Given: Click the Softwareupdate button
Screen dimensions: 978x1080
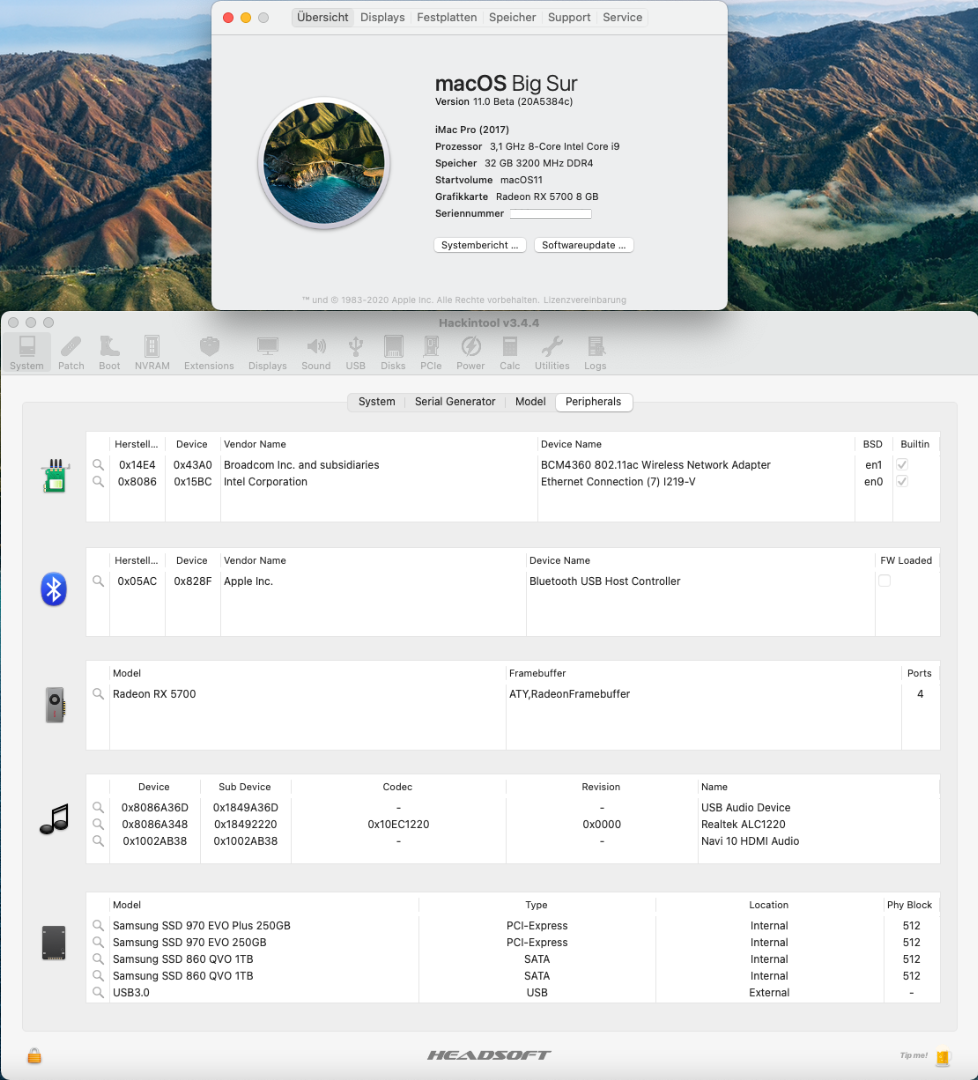Looking at the screenshot, I should [584, 245].
